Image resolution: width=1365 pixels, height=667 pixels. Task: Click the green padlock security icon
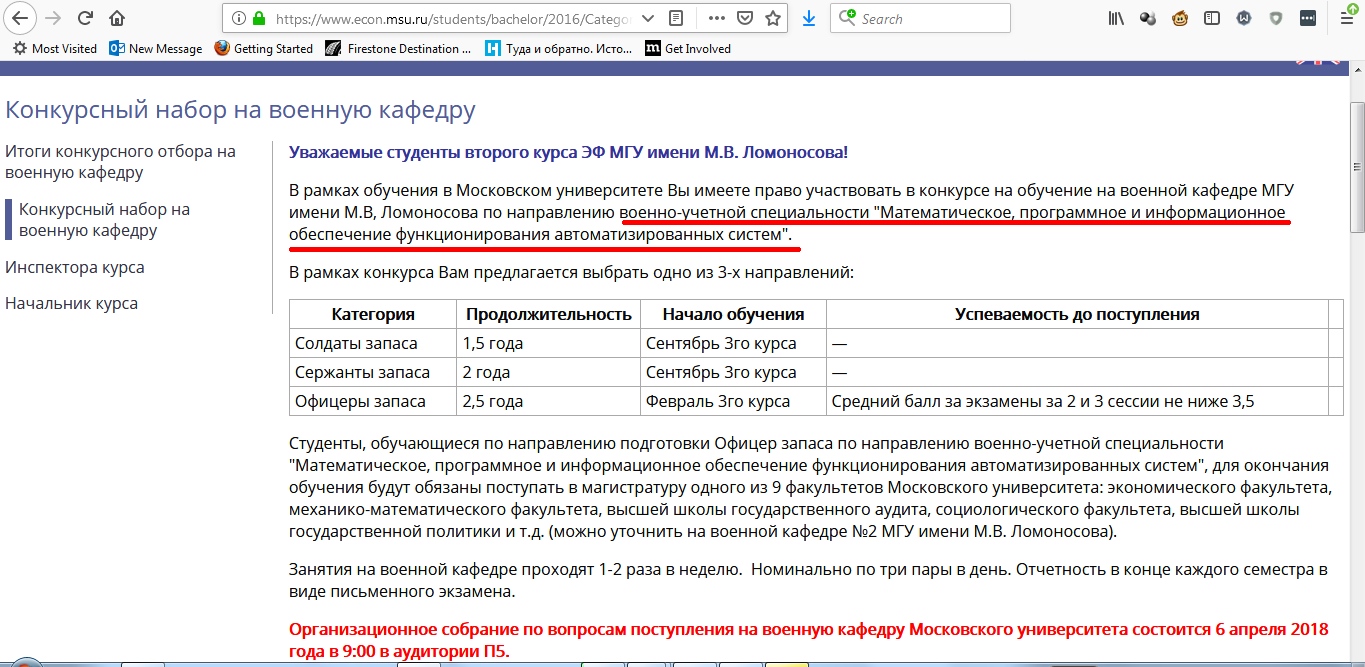tap(259, 18)
